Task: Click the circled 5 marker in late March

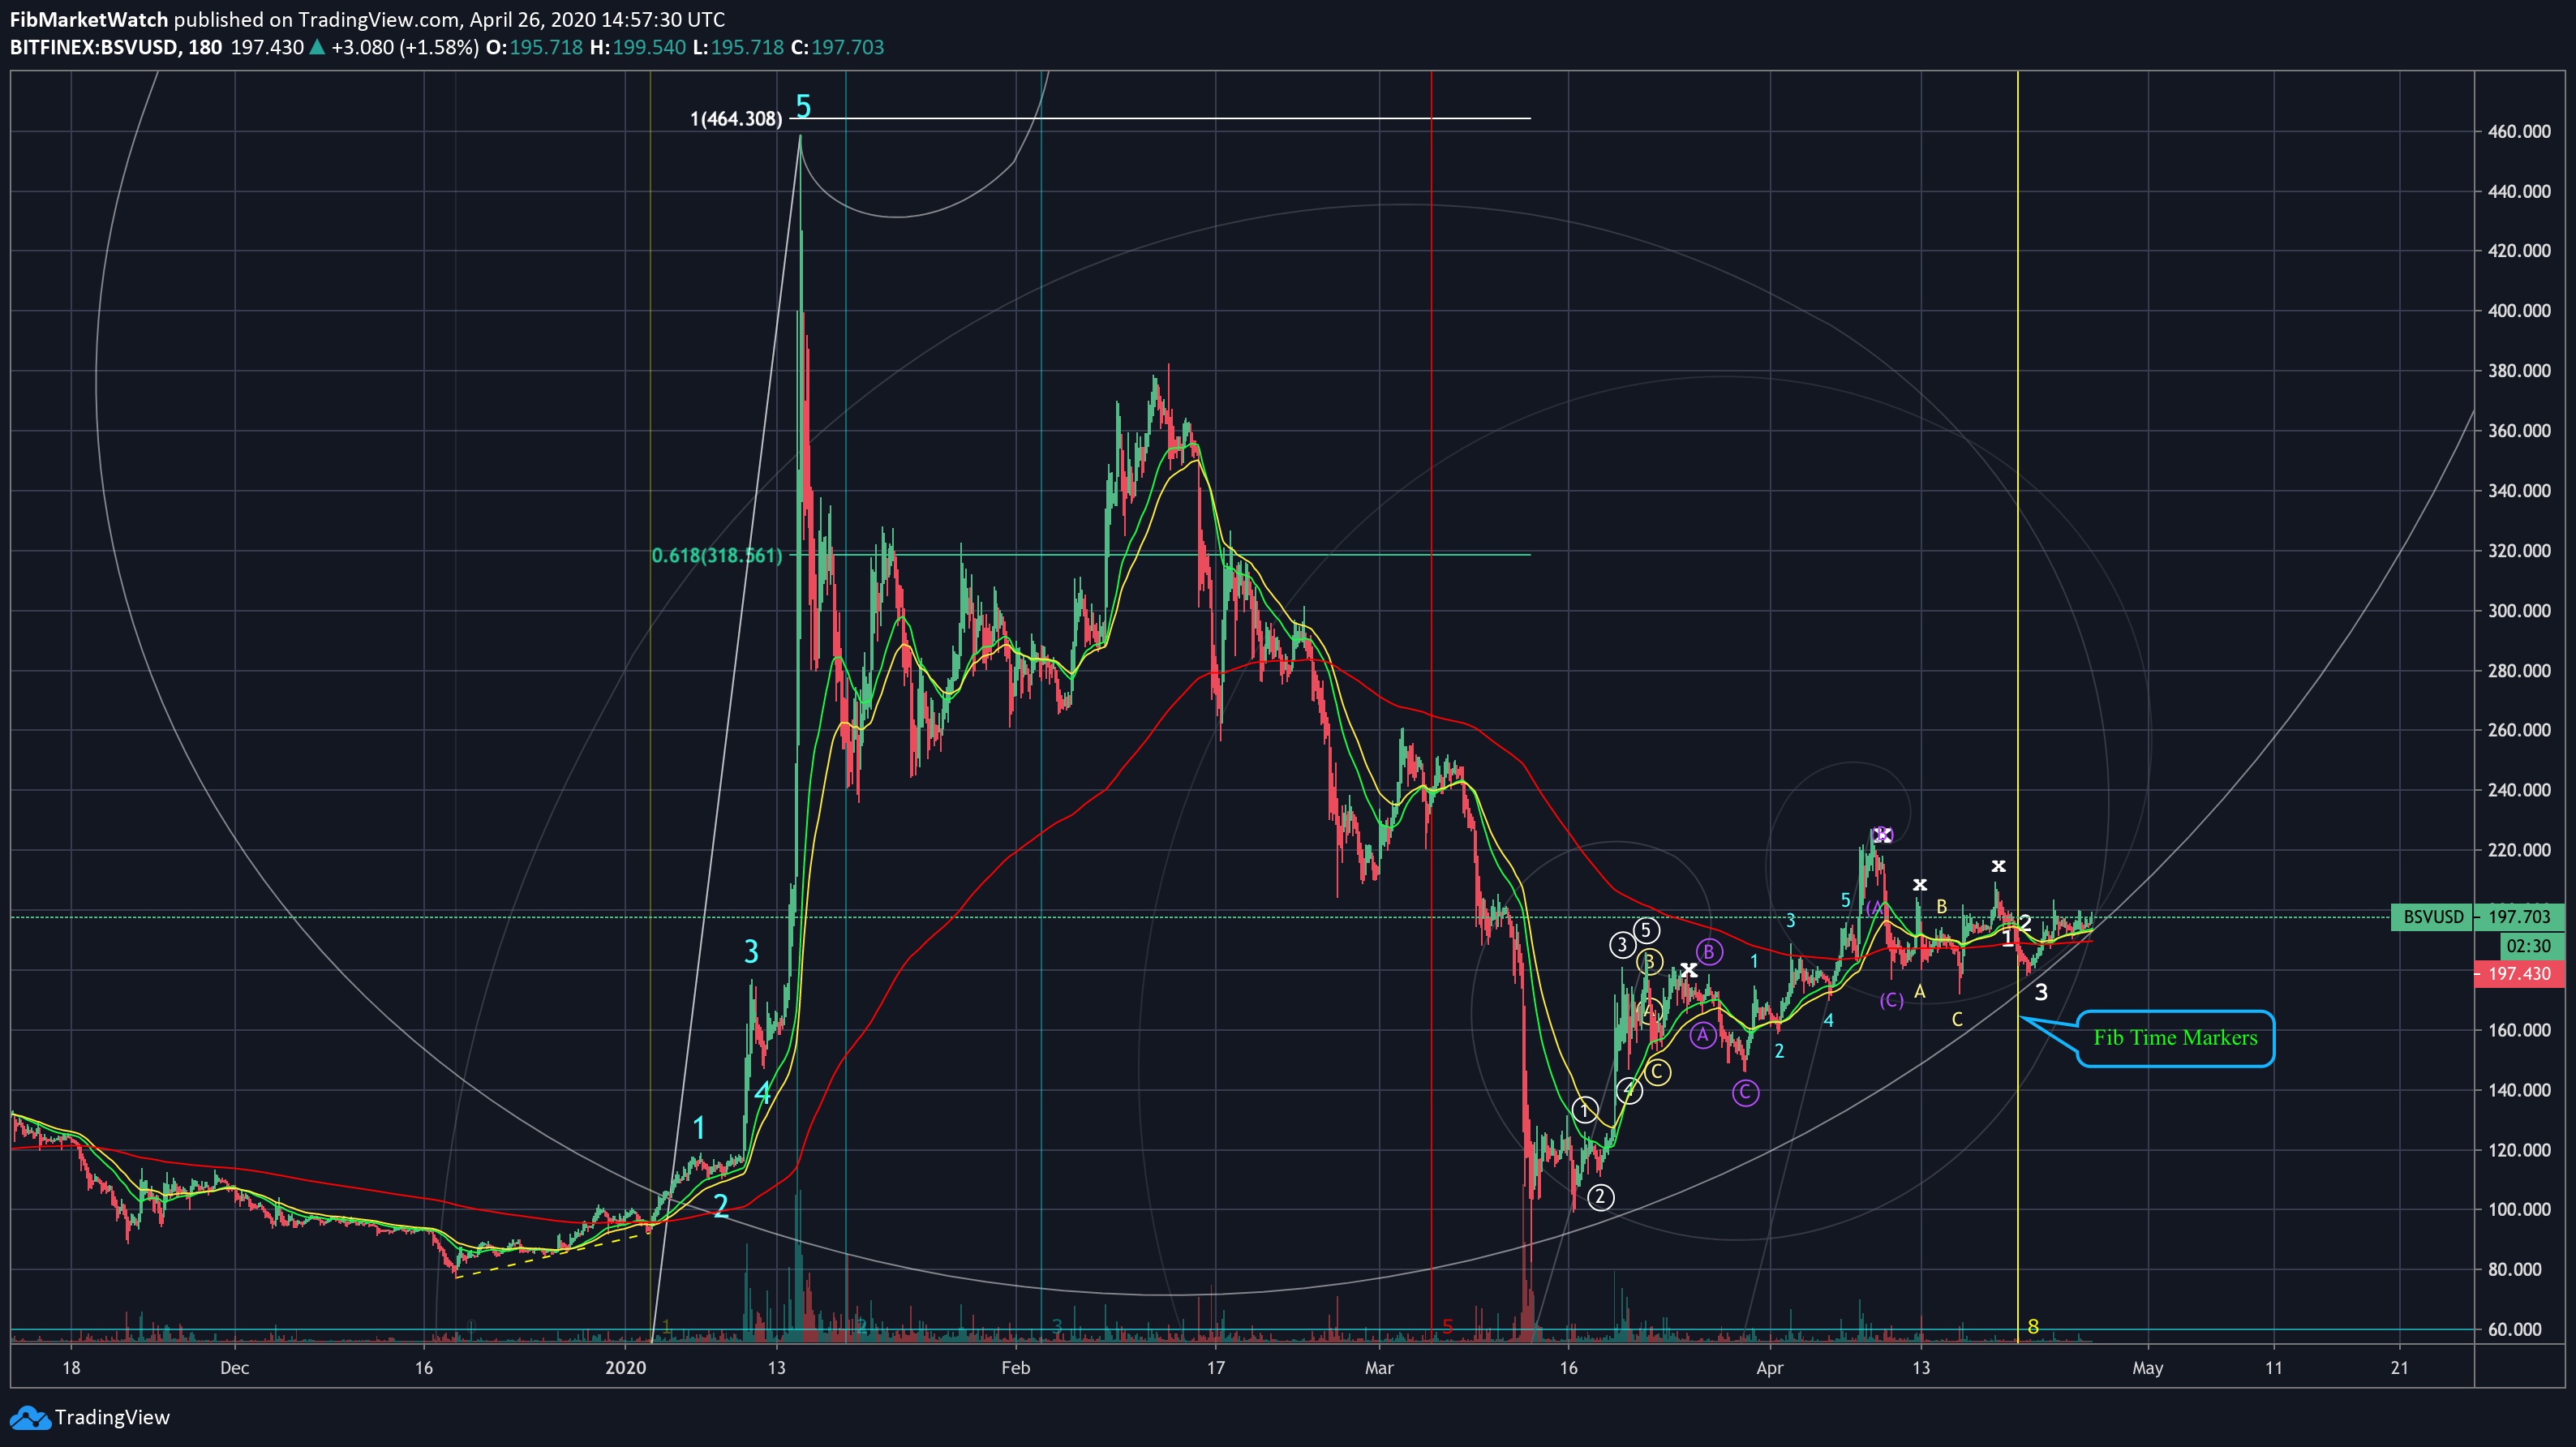Action: coord(1646,930)
